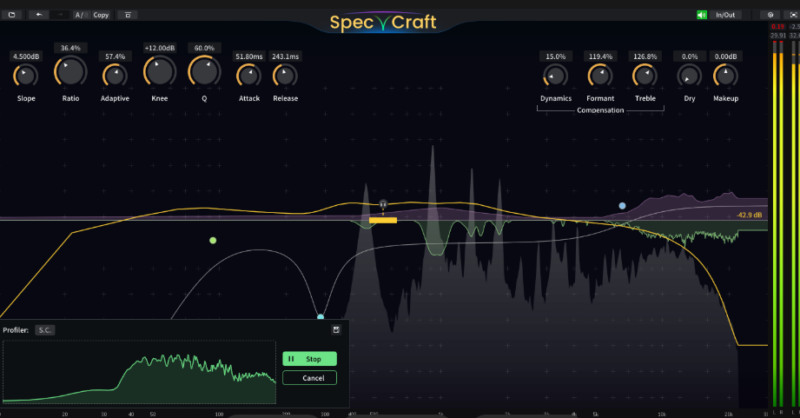This screenshot has height=418, width=800.
Task: Click the Knee value field +12.00dB
Action: [x=160, y=48]
